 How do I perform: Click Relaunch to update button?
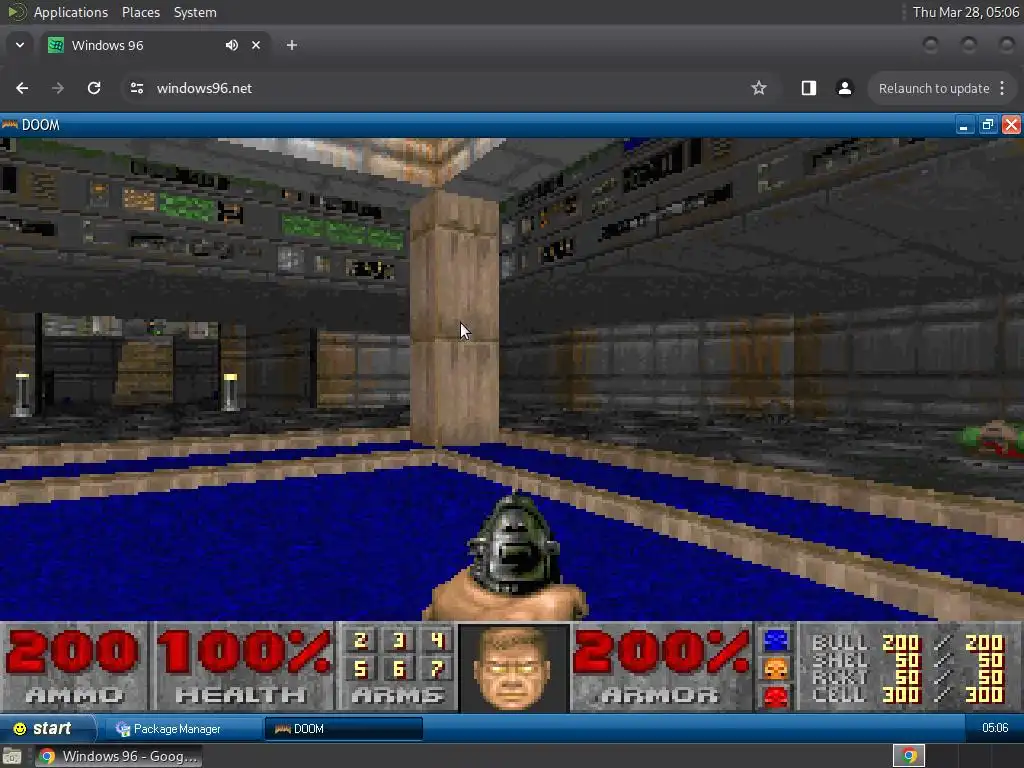pos(934,88)
